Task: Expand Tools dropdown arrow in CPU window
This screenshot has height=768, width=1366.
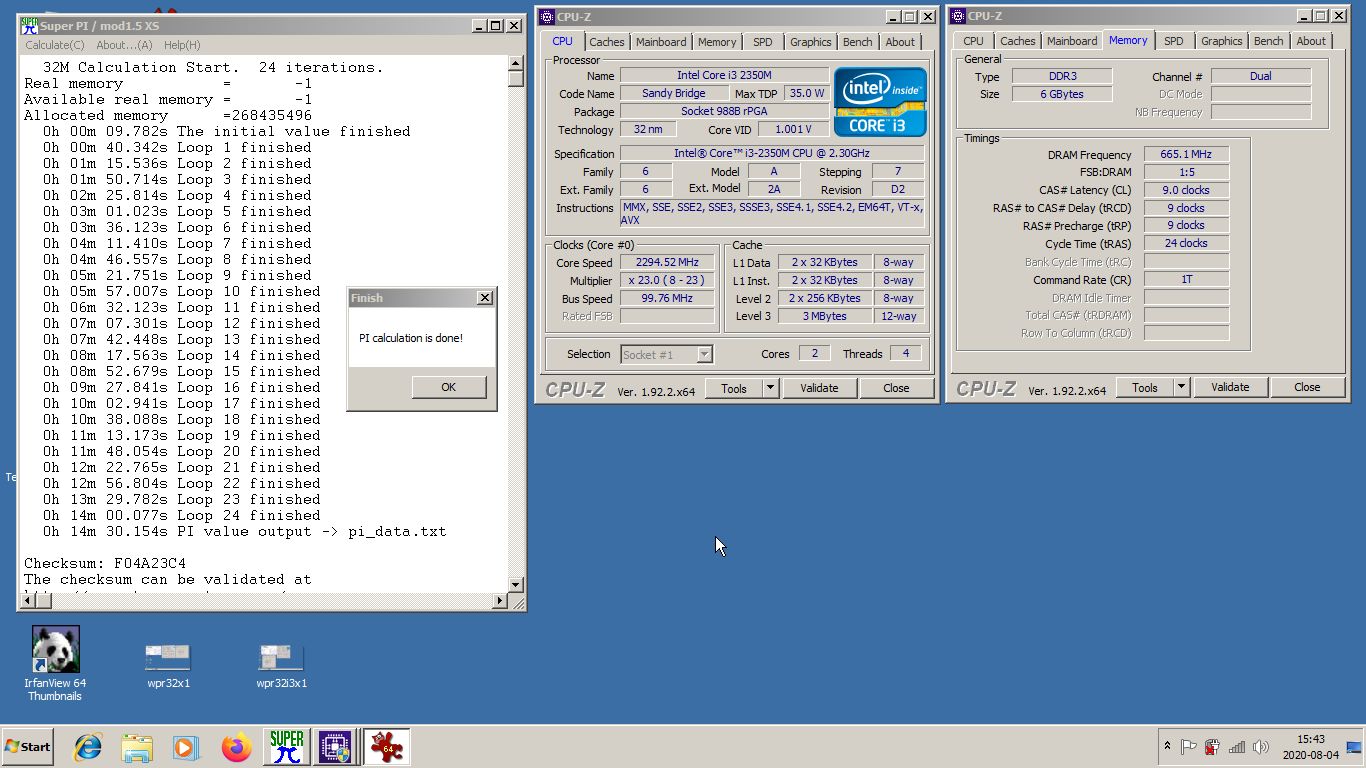Action: tap(770, 388)
